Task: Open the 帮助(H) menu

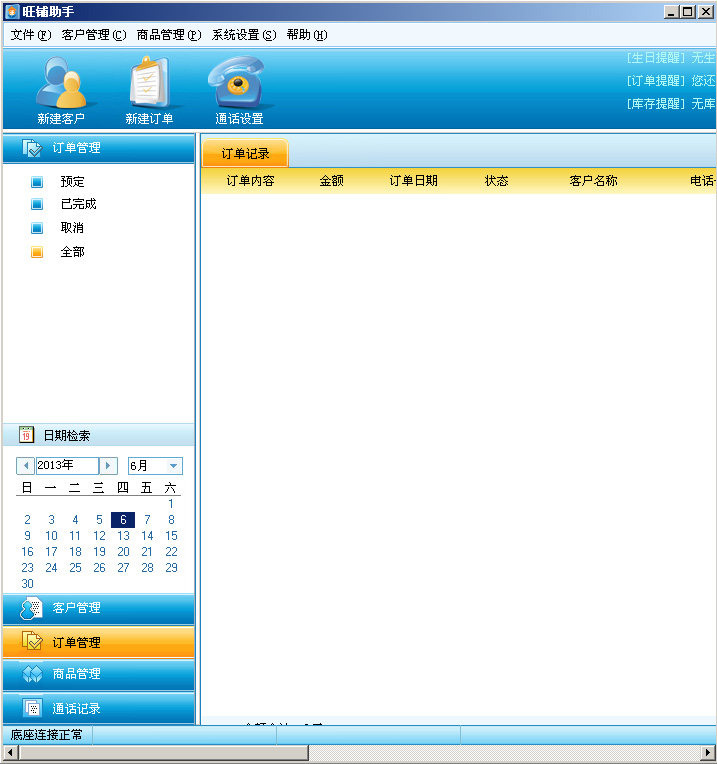Action: 307,35
